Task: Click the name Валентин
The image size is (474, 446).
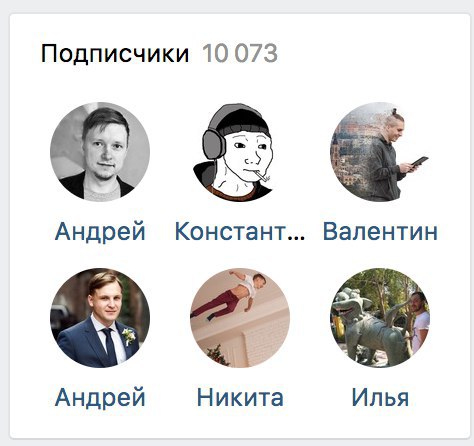Action: pyautogui.click(x=380, y=231)
